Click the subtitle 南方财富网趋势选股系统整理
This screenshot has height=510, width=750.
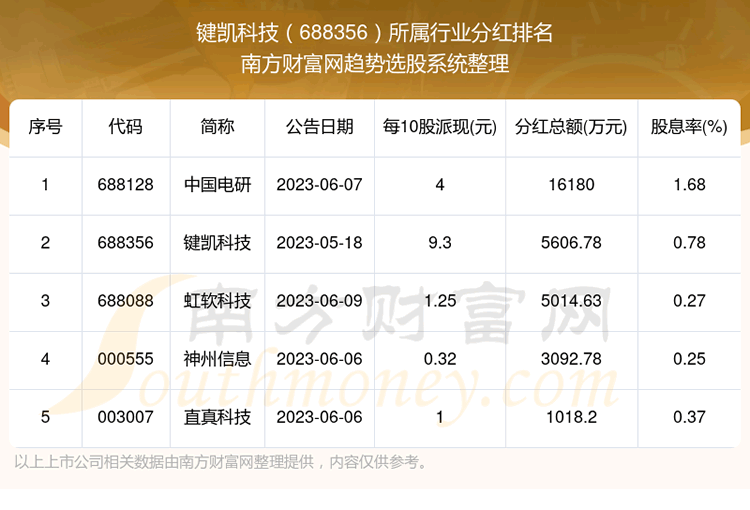point(375,64)
